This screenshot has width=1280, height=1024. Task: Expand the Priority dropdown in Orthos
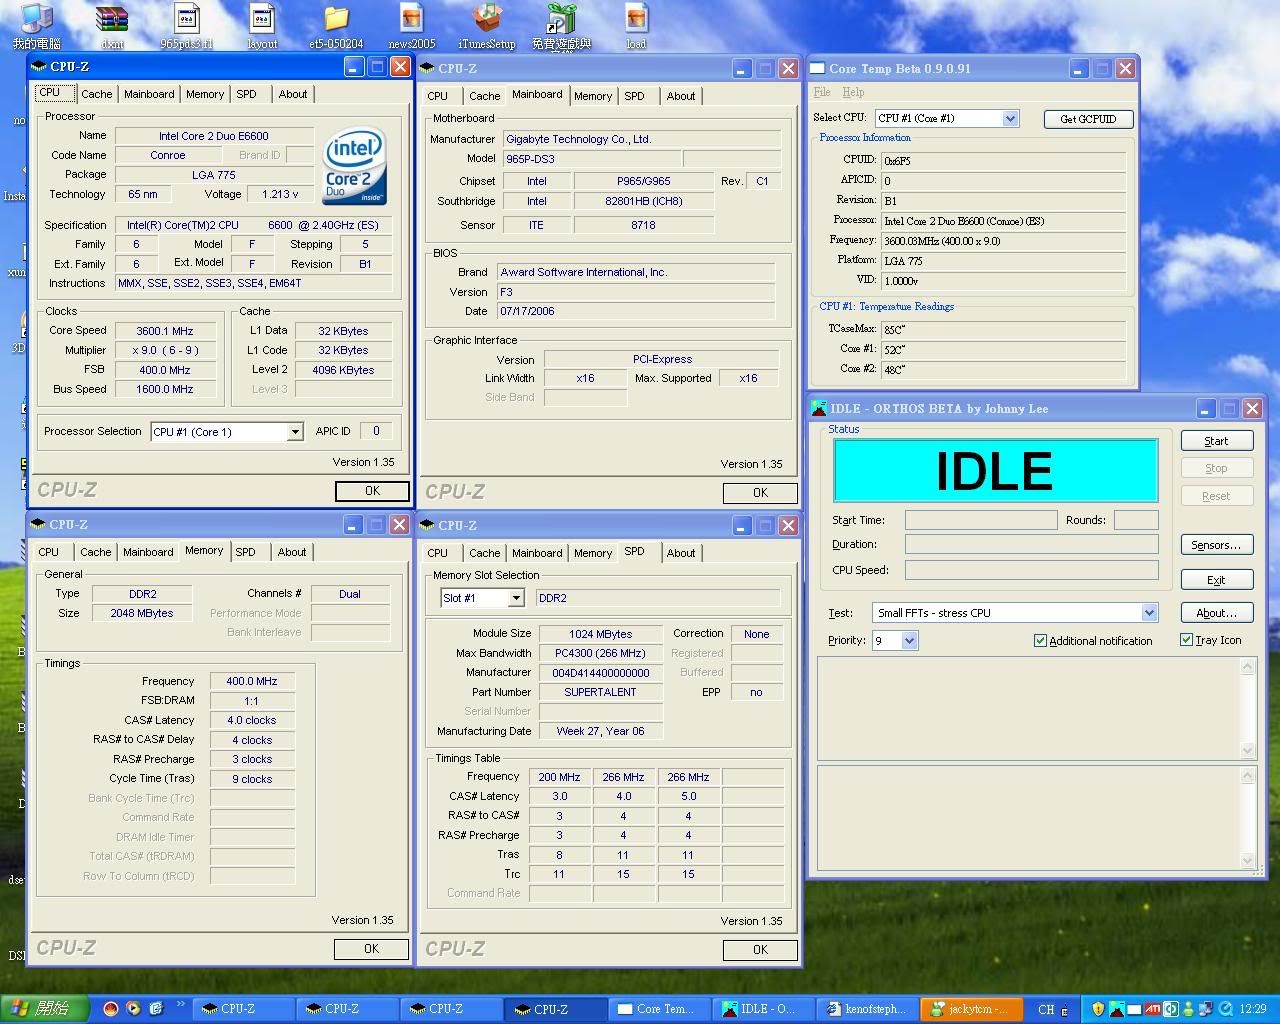909,641
